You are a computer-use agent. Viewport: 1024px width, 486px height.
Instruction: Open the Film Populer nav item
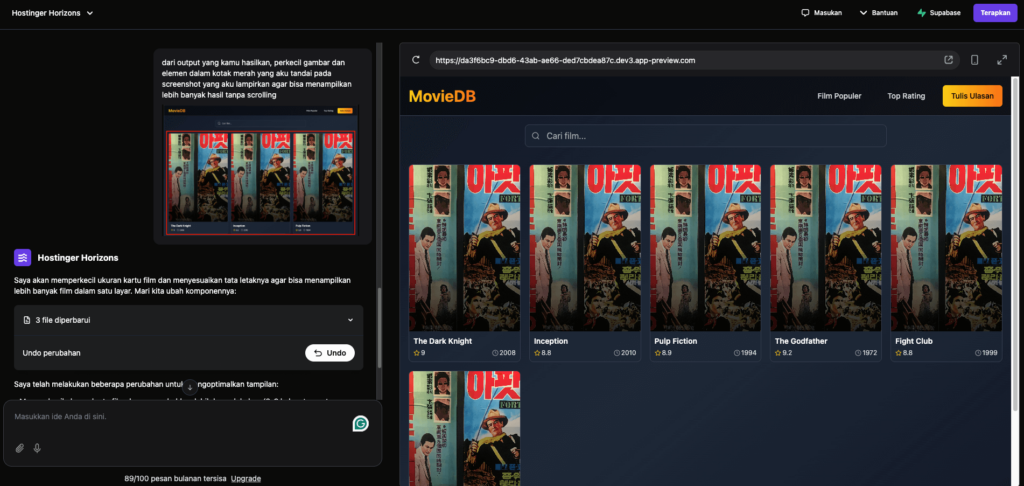pyautogui.click(x=839, y=96)
